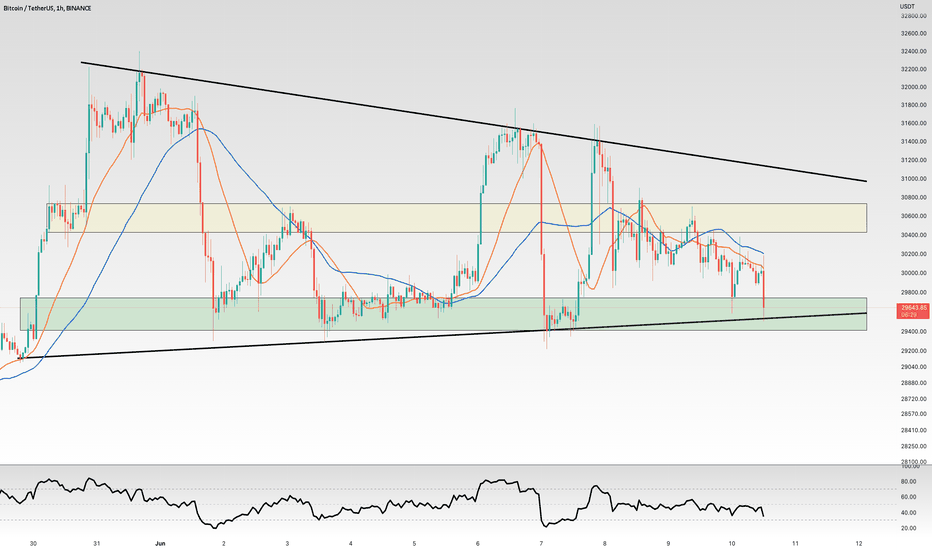Click the 28410.00 price axis label
Screen dimensions: 932x550
pos(914,430)
